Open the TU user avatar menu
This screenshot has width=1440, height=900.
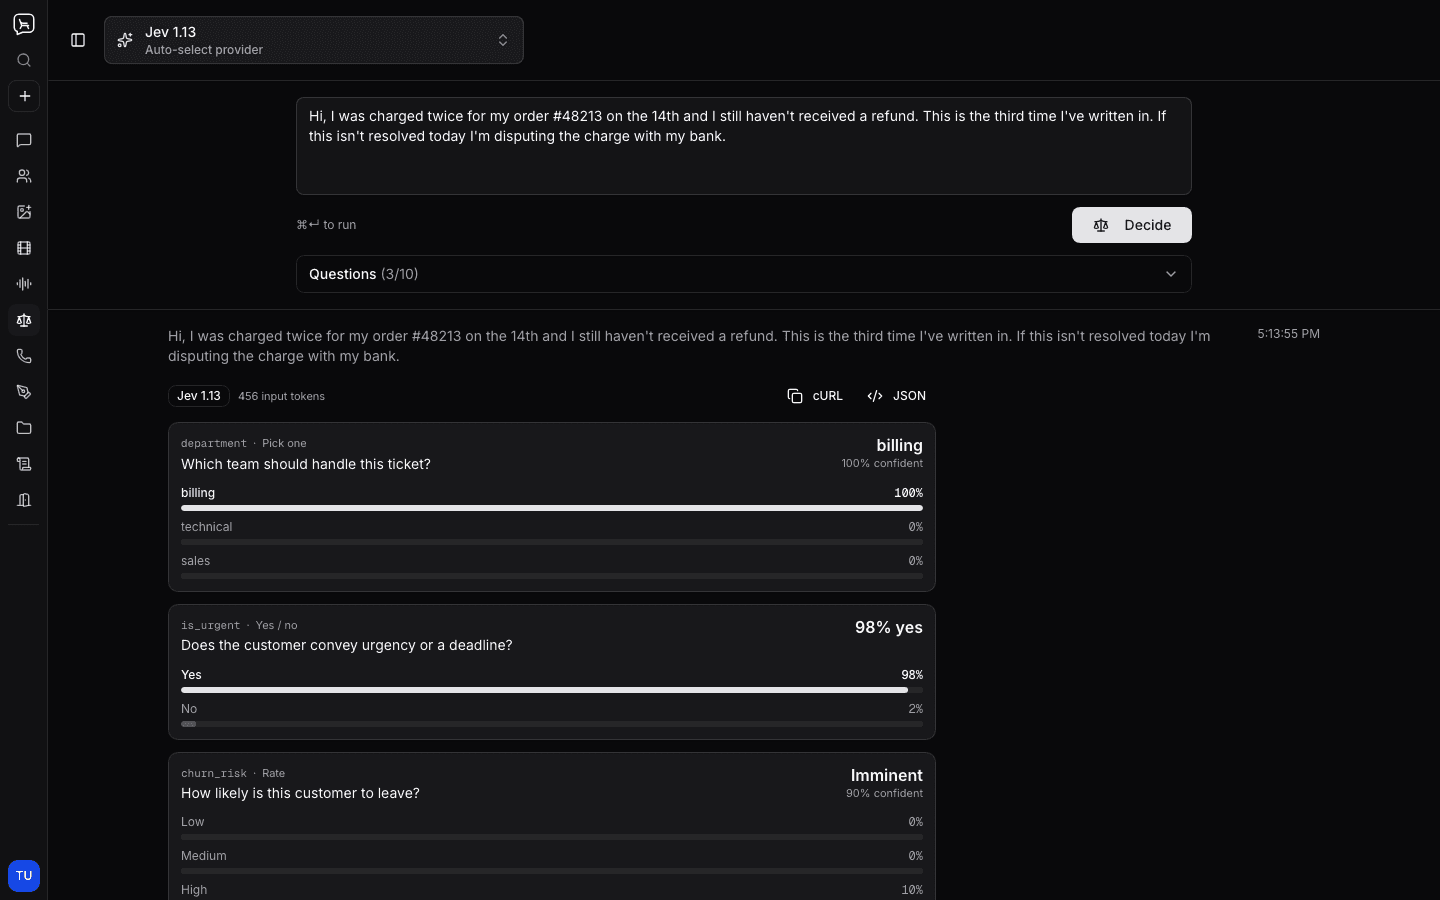(24, 876)
